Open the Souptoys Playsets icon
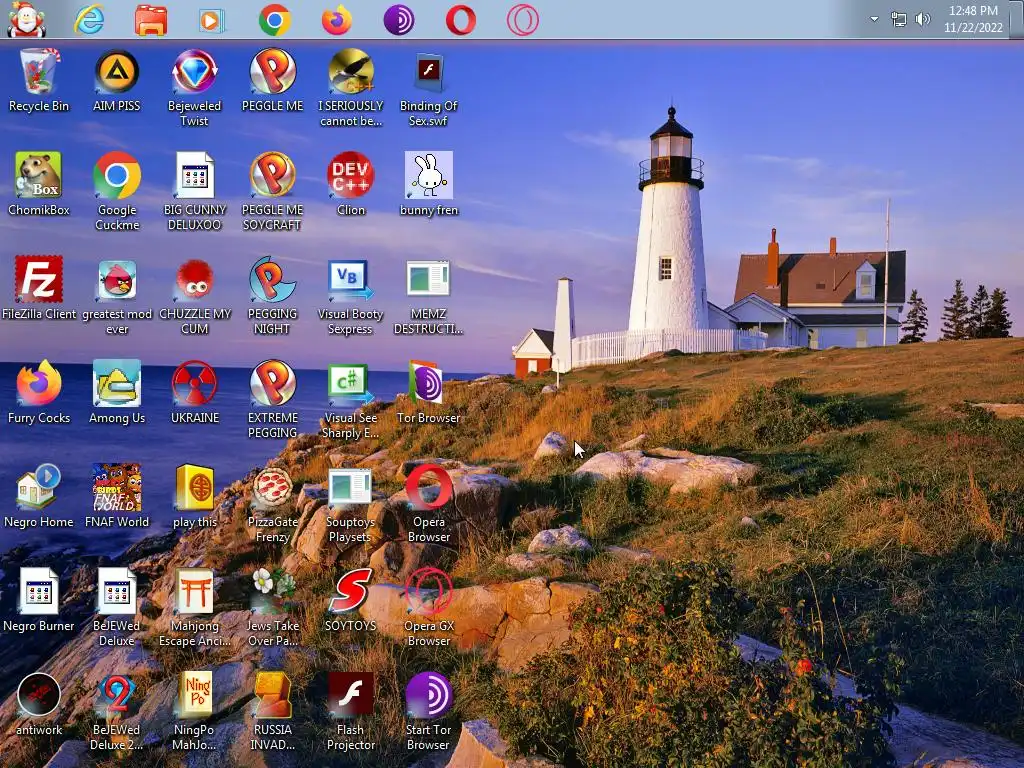The height and width of the screenshot is (768, 1024). (351, 504)
